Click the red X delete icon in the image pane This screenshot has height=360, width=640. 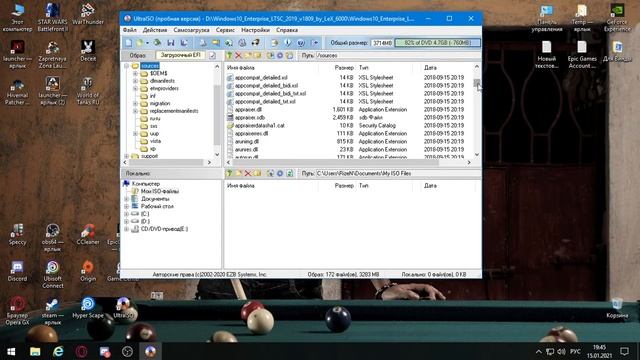238,56
